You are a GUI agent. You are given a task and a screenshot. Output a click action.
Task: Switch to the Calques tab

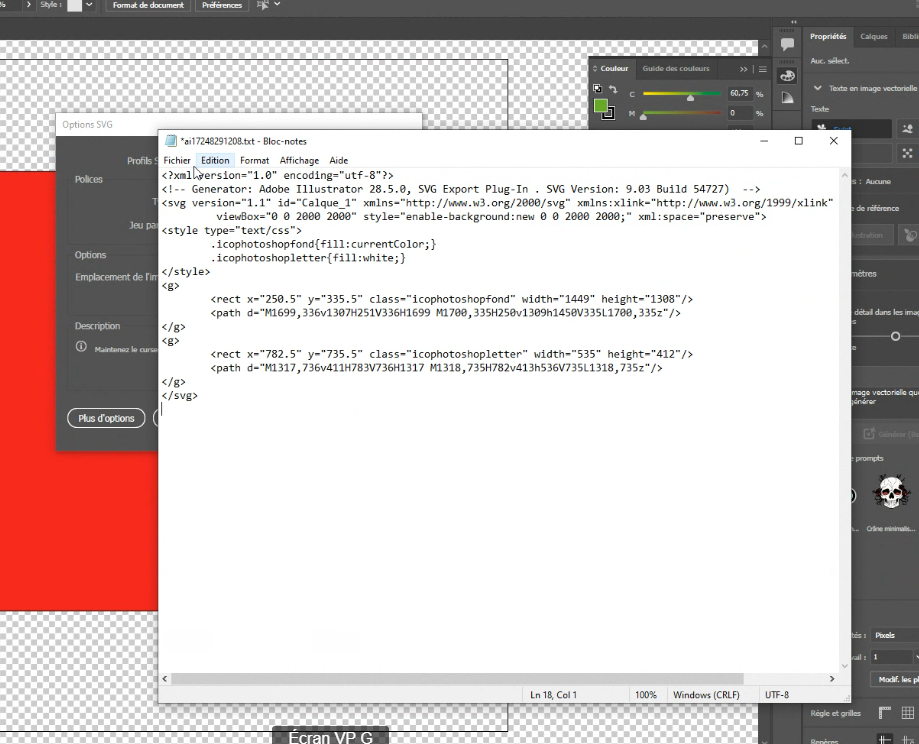[873, 36]
